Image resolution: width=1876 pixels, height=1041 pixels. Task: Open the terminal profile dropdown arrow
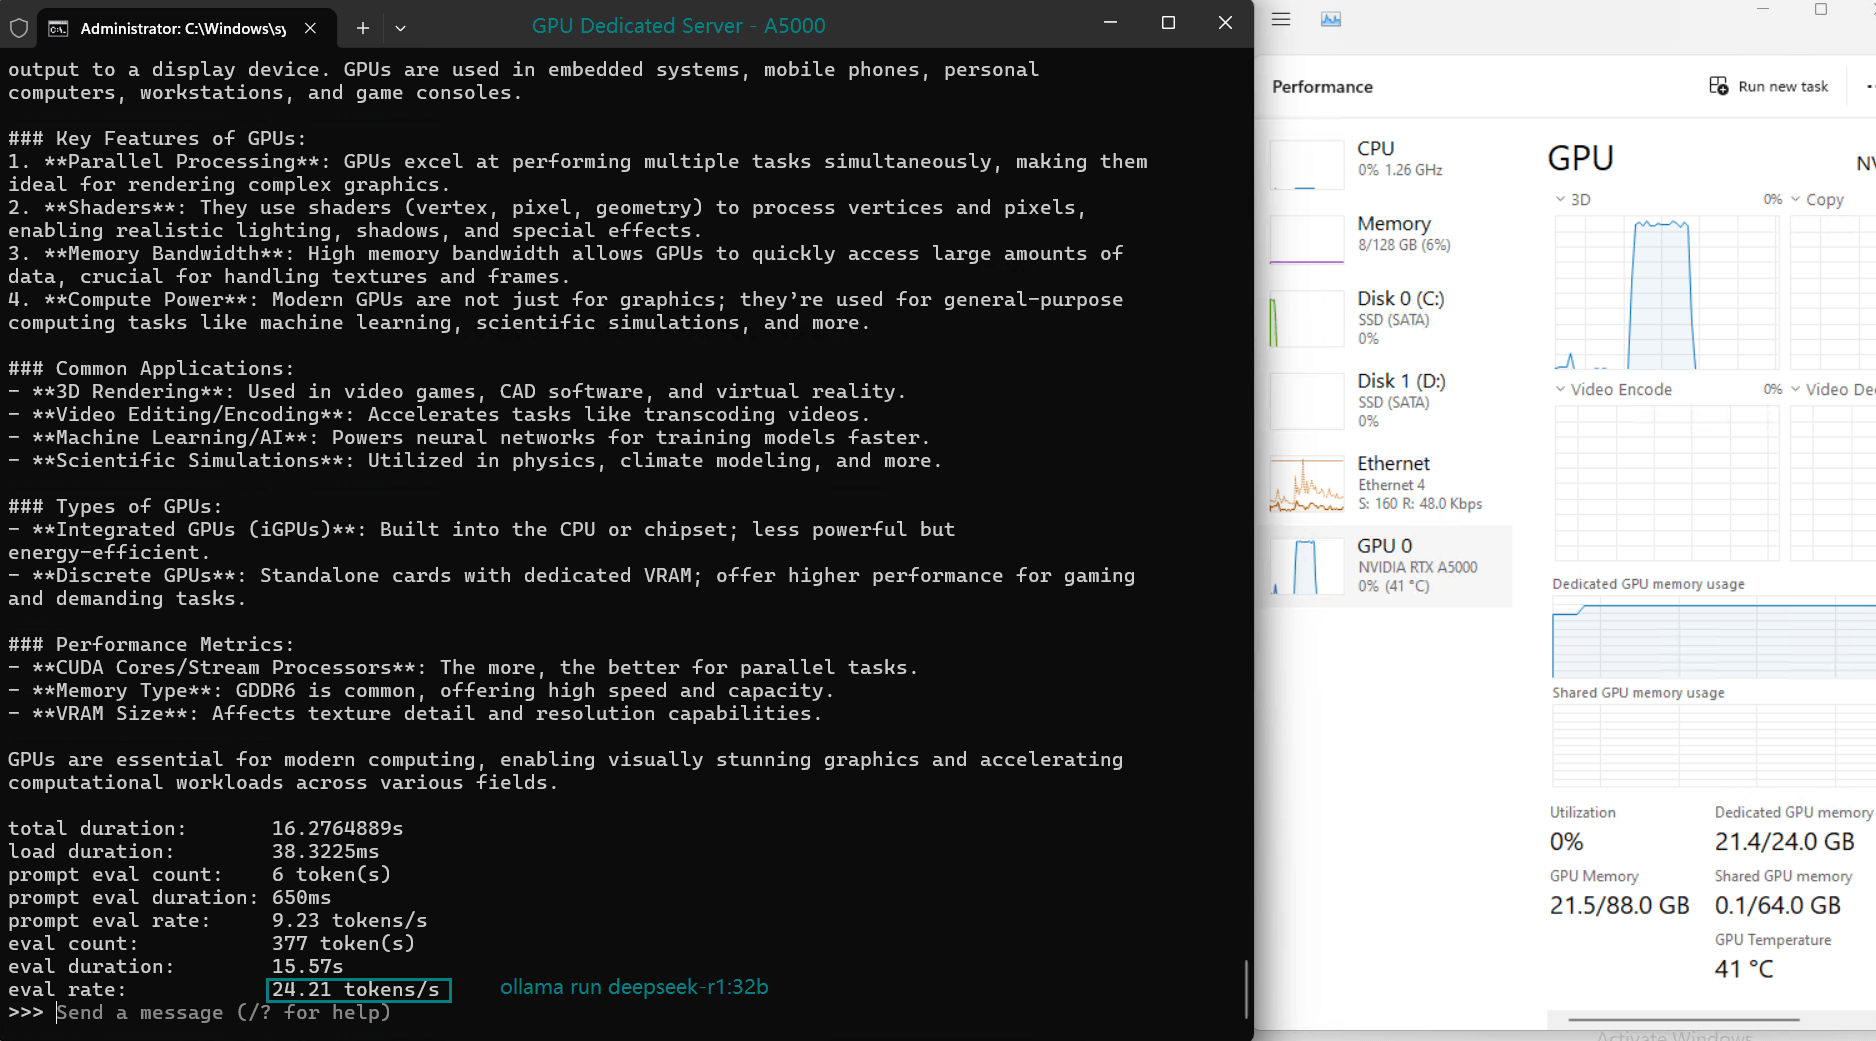pos(400,28)
